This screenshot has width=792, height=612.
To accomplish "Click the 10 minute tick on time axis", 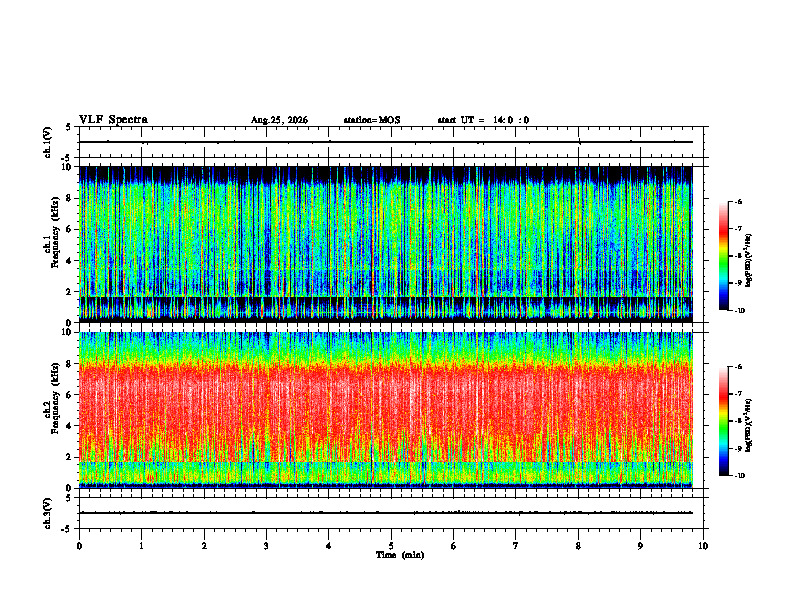I will tap(703, 546).
